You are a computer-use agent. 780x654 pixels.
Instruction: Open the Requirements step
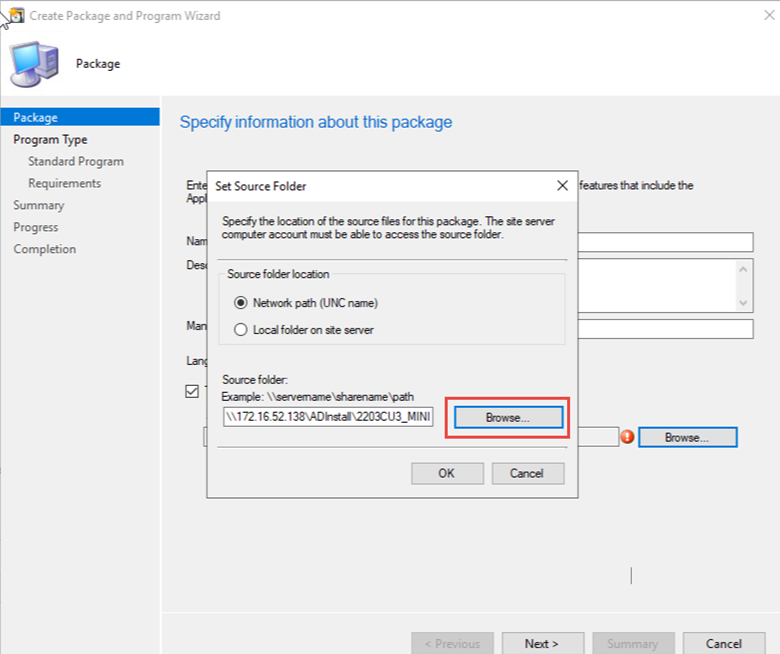point(64,183)
